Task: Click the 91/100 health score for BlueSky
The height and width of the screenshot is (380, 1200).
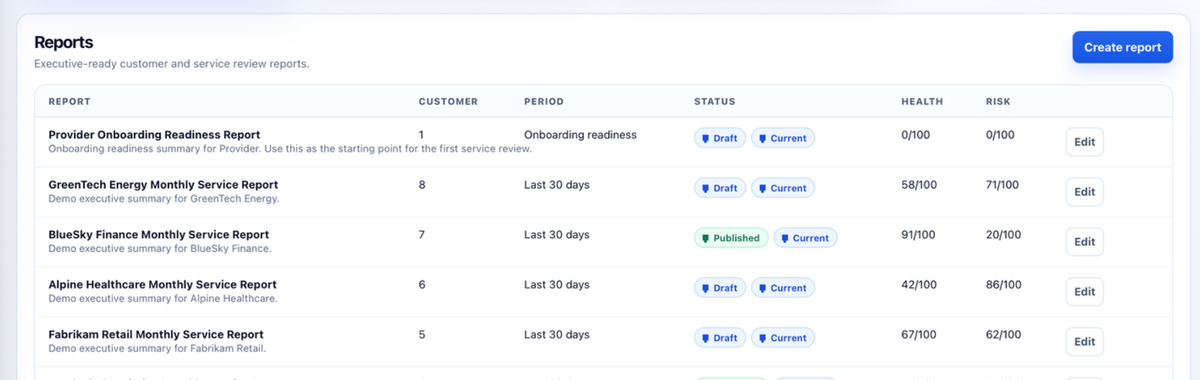Action: (918, 235)
